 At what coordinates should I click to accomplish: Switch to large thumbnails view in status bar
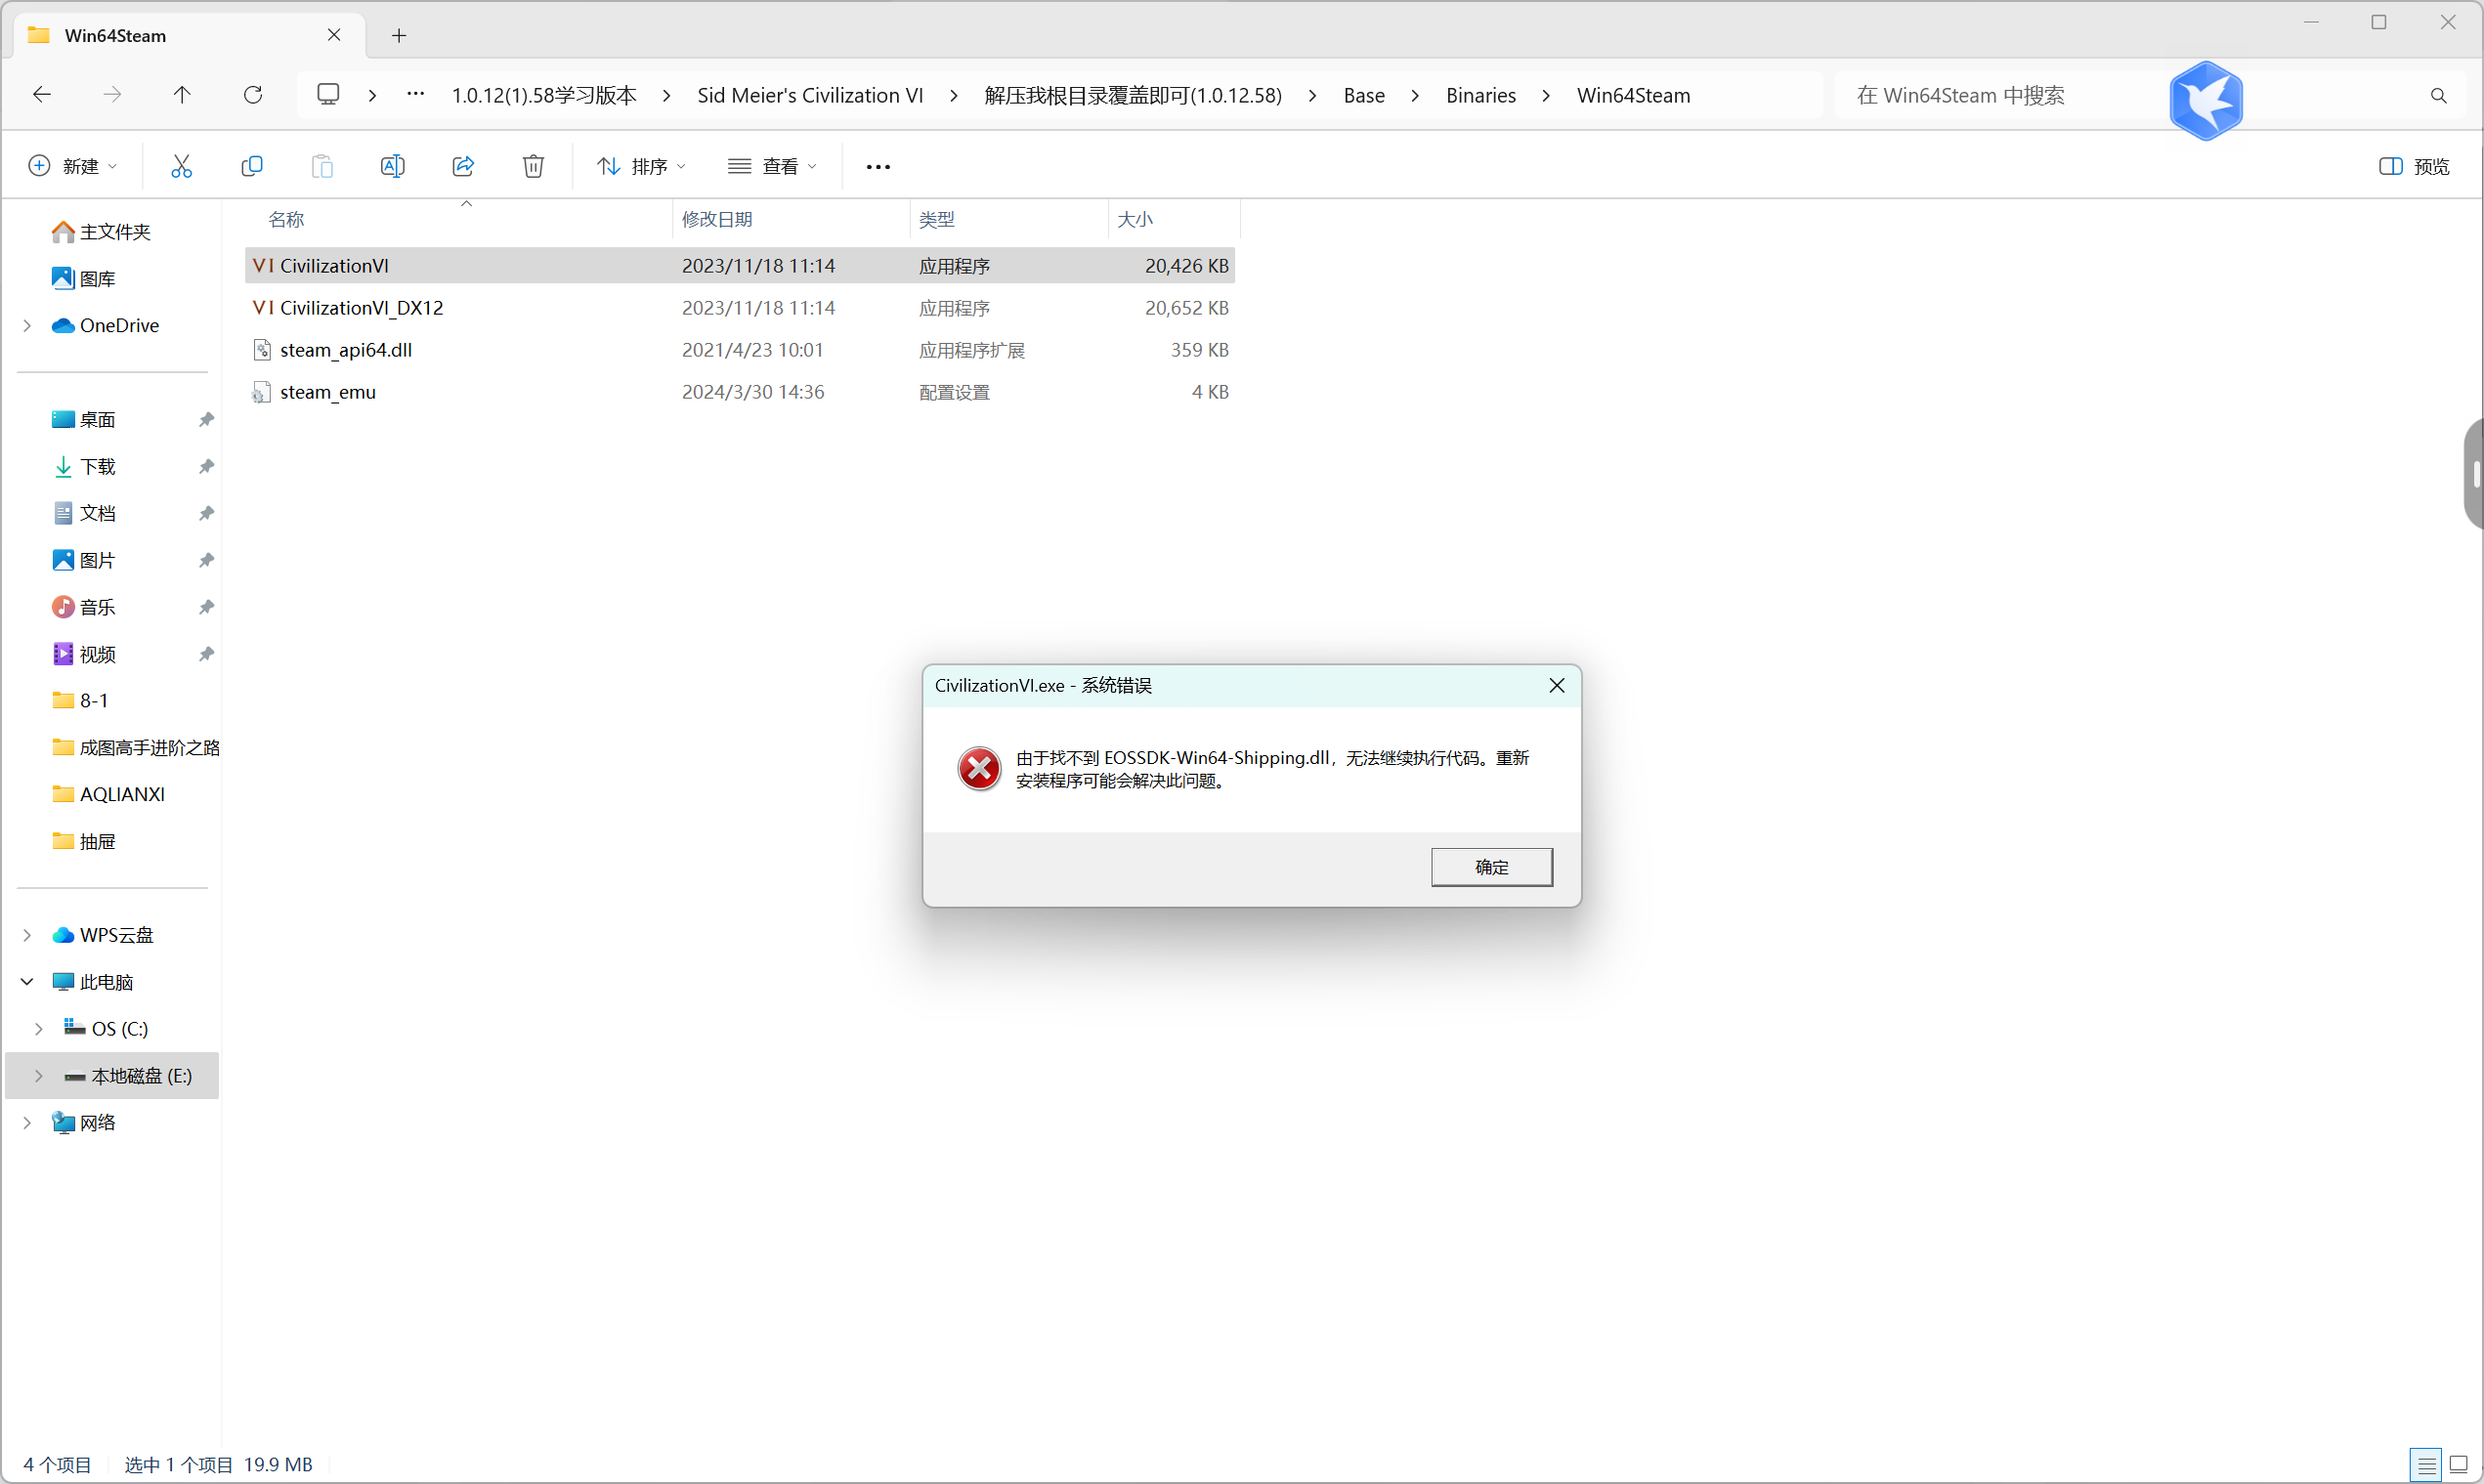pyautogui.click(x=2458, y=1465)
